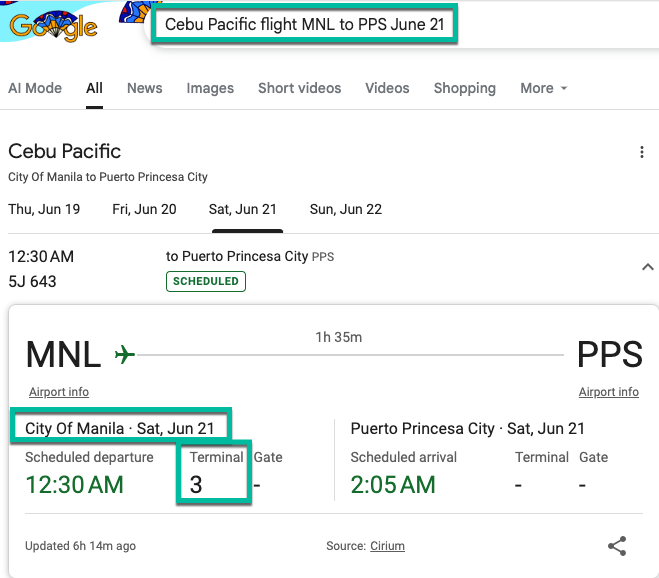Screen dimensions: 659x578
Task: Click the large PPS airport code
Action: [610, 354]
